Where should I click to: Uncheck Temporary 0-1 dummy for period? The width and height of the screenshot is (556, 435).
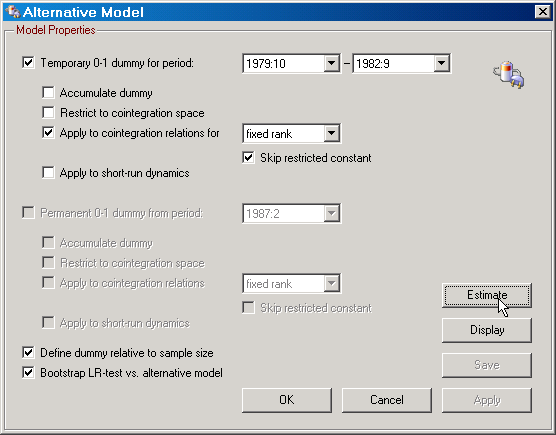[x=28, y=63]
